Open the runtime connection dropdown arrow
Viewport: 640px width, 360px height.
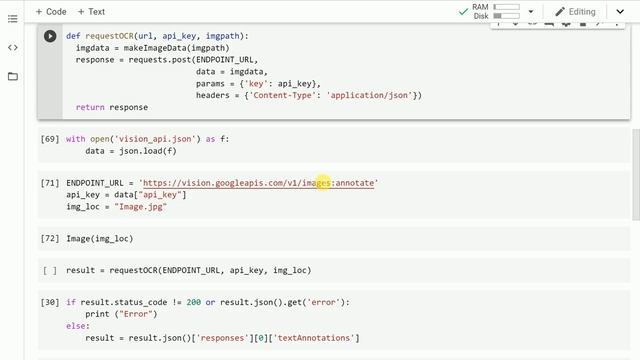pyautogui.click(x=531, y=11)
